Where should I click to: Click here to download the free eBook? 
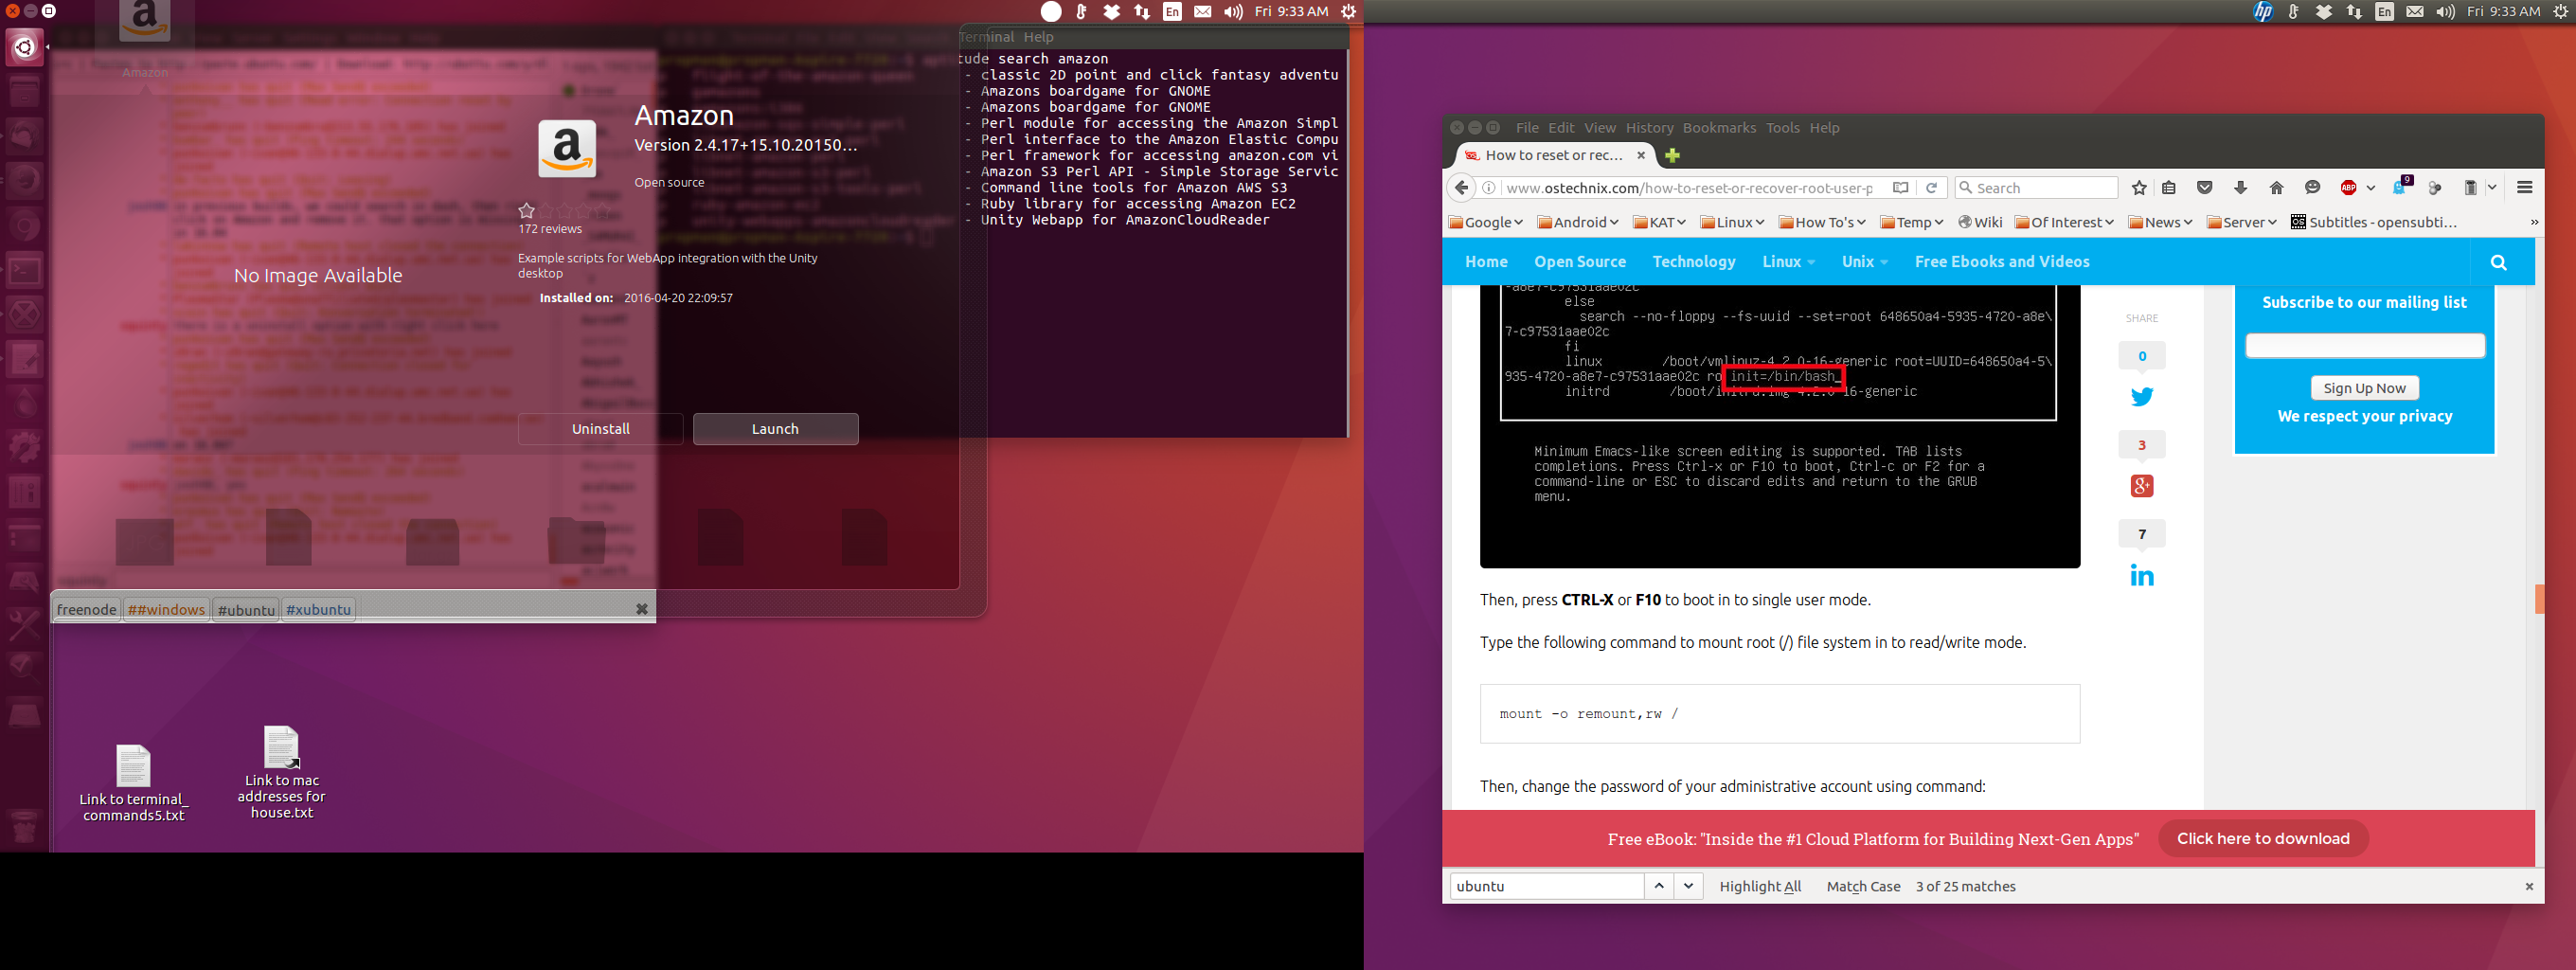[2263, 839]
